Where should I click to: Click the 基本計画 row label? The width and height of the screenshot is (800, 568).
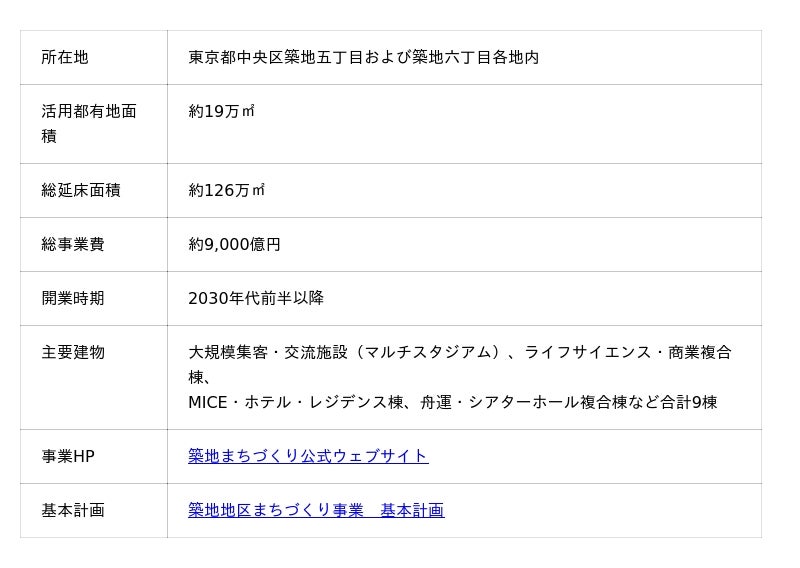[x=73, y=510]
